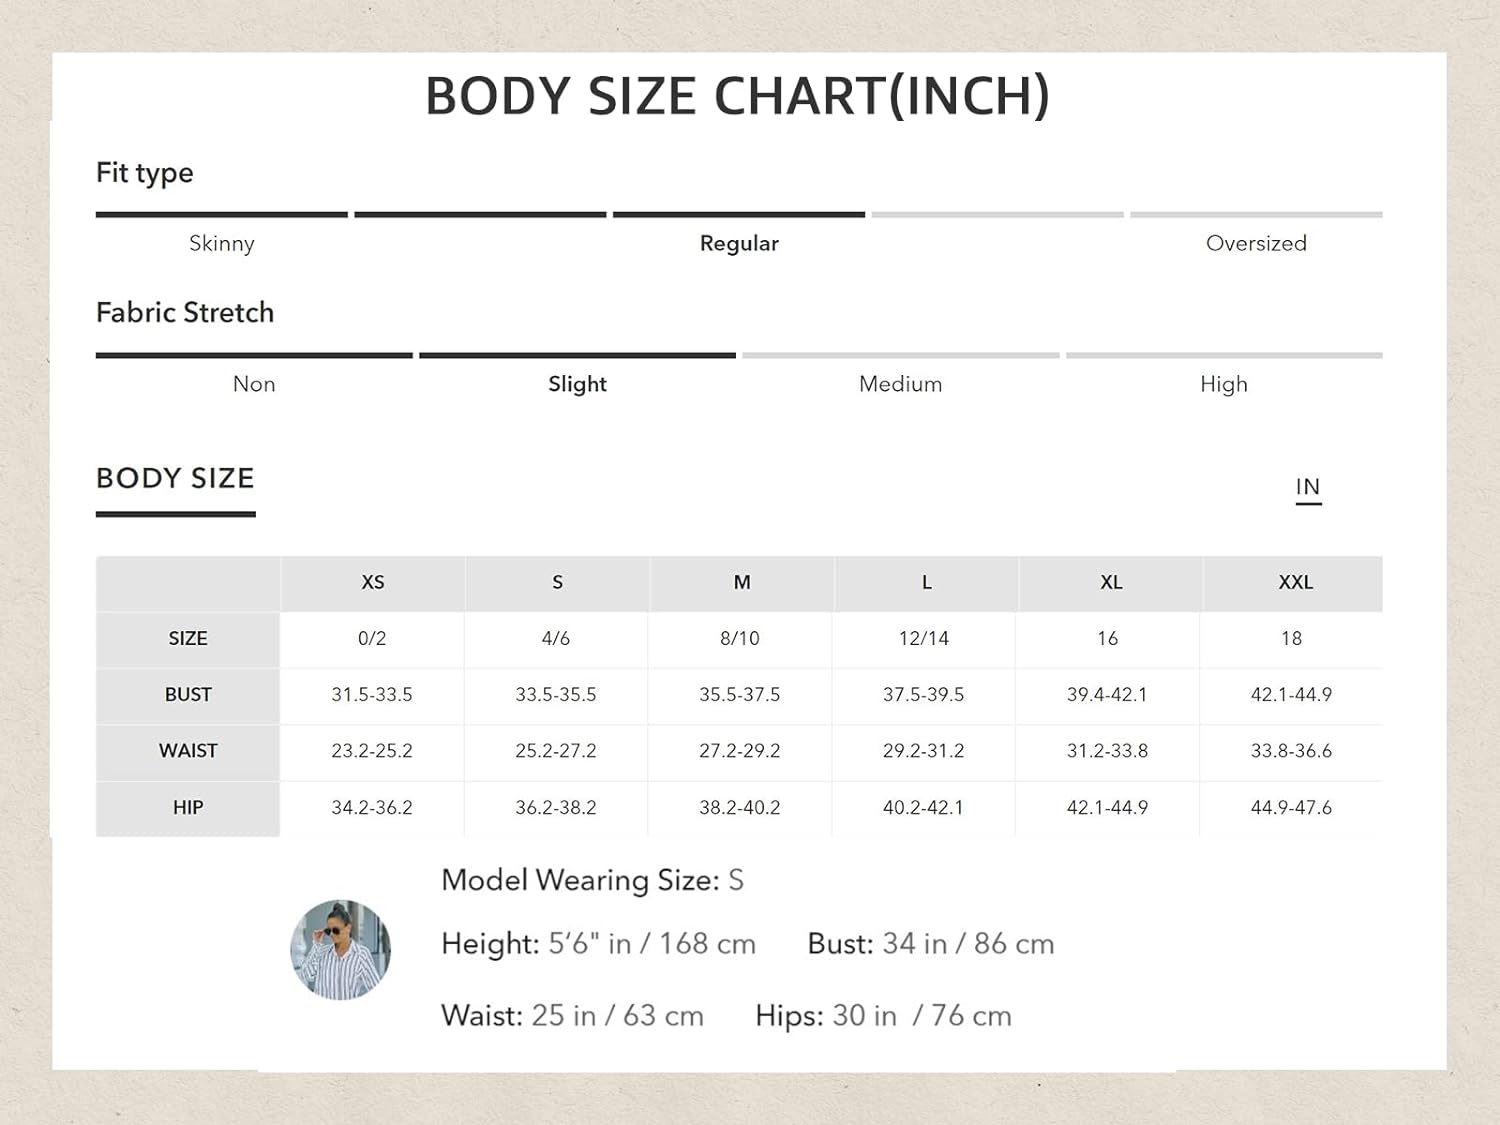Screen dimensions: 1500x1125
Task: Click hip value 38.2-40.2
Action: click(740, 808)
